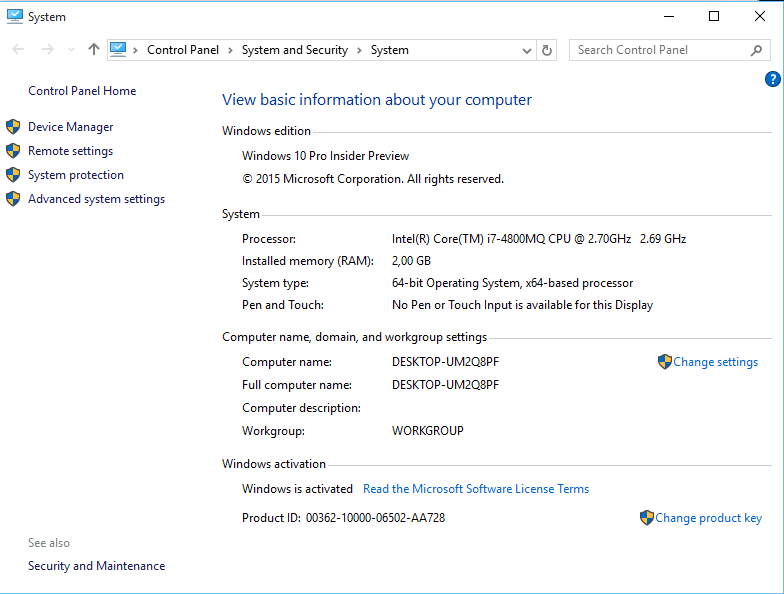The height and width of the screenshot is (594, 784).
Task: Click Change settings link
Action: click(x=716, y=362)
